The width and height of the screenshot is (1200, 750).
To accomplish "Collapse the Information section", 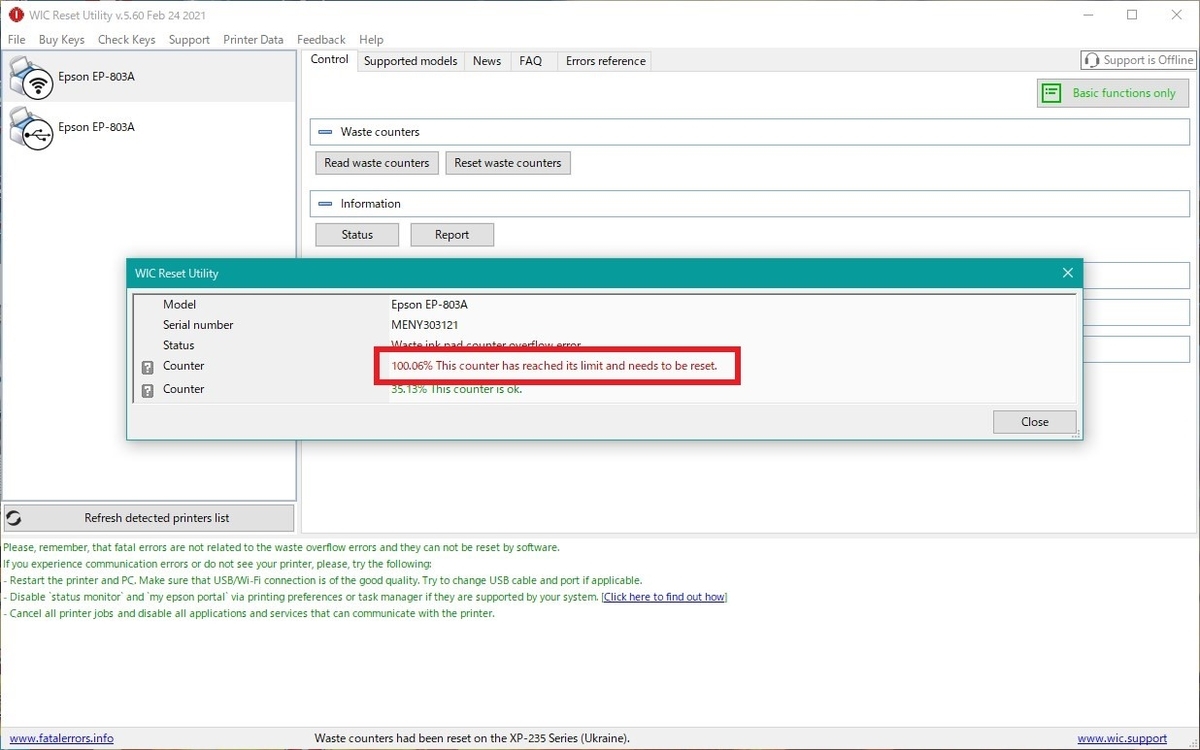I will pyautogui.click(x=324, y=204).
